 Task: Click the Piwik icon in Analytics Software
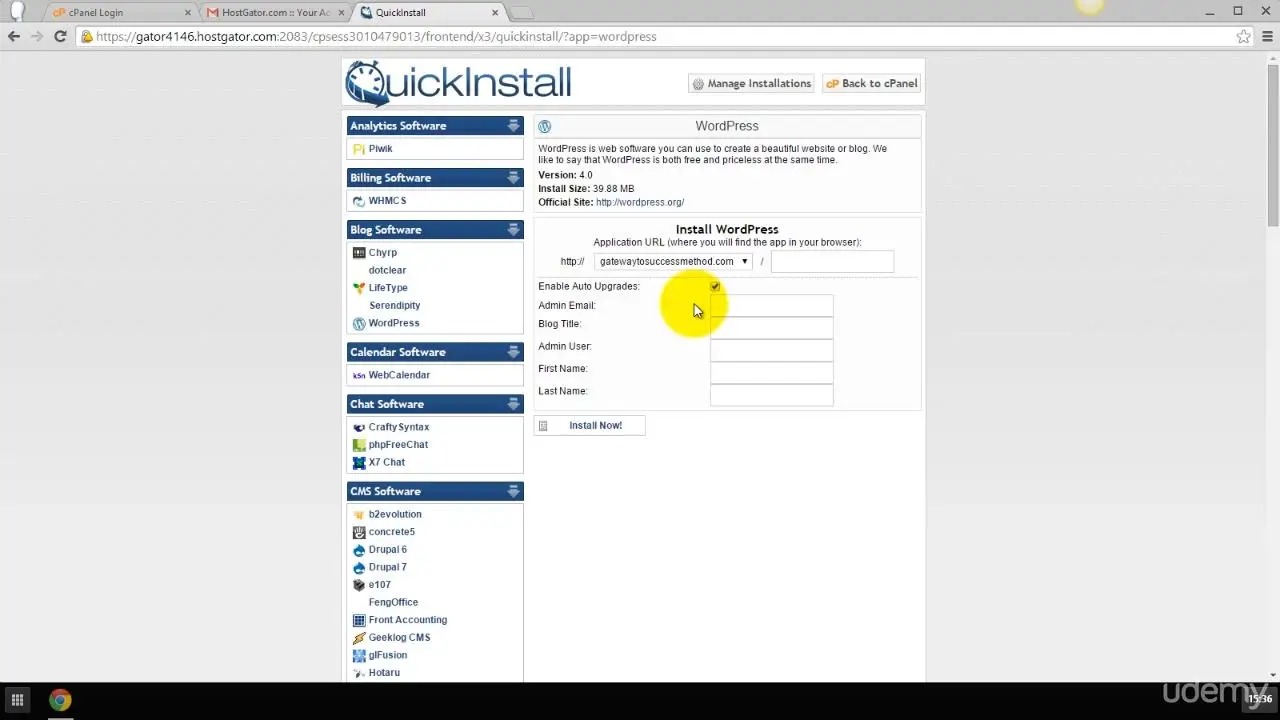coord(359,149)
